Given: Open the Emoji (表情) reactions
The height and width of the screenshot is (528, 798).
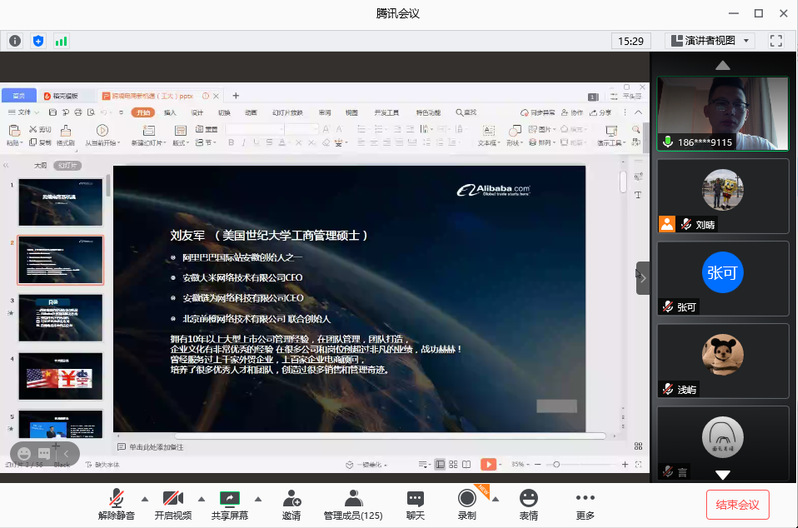Looking at the screenshot, I should 528,504.
